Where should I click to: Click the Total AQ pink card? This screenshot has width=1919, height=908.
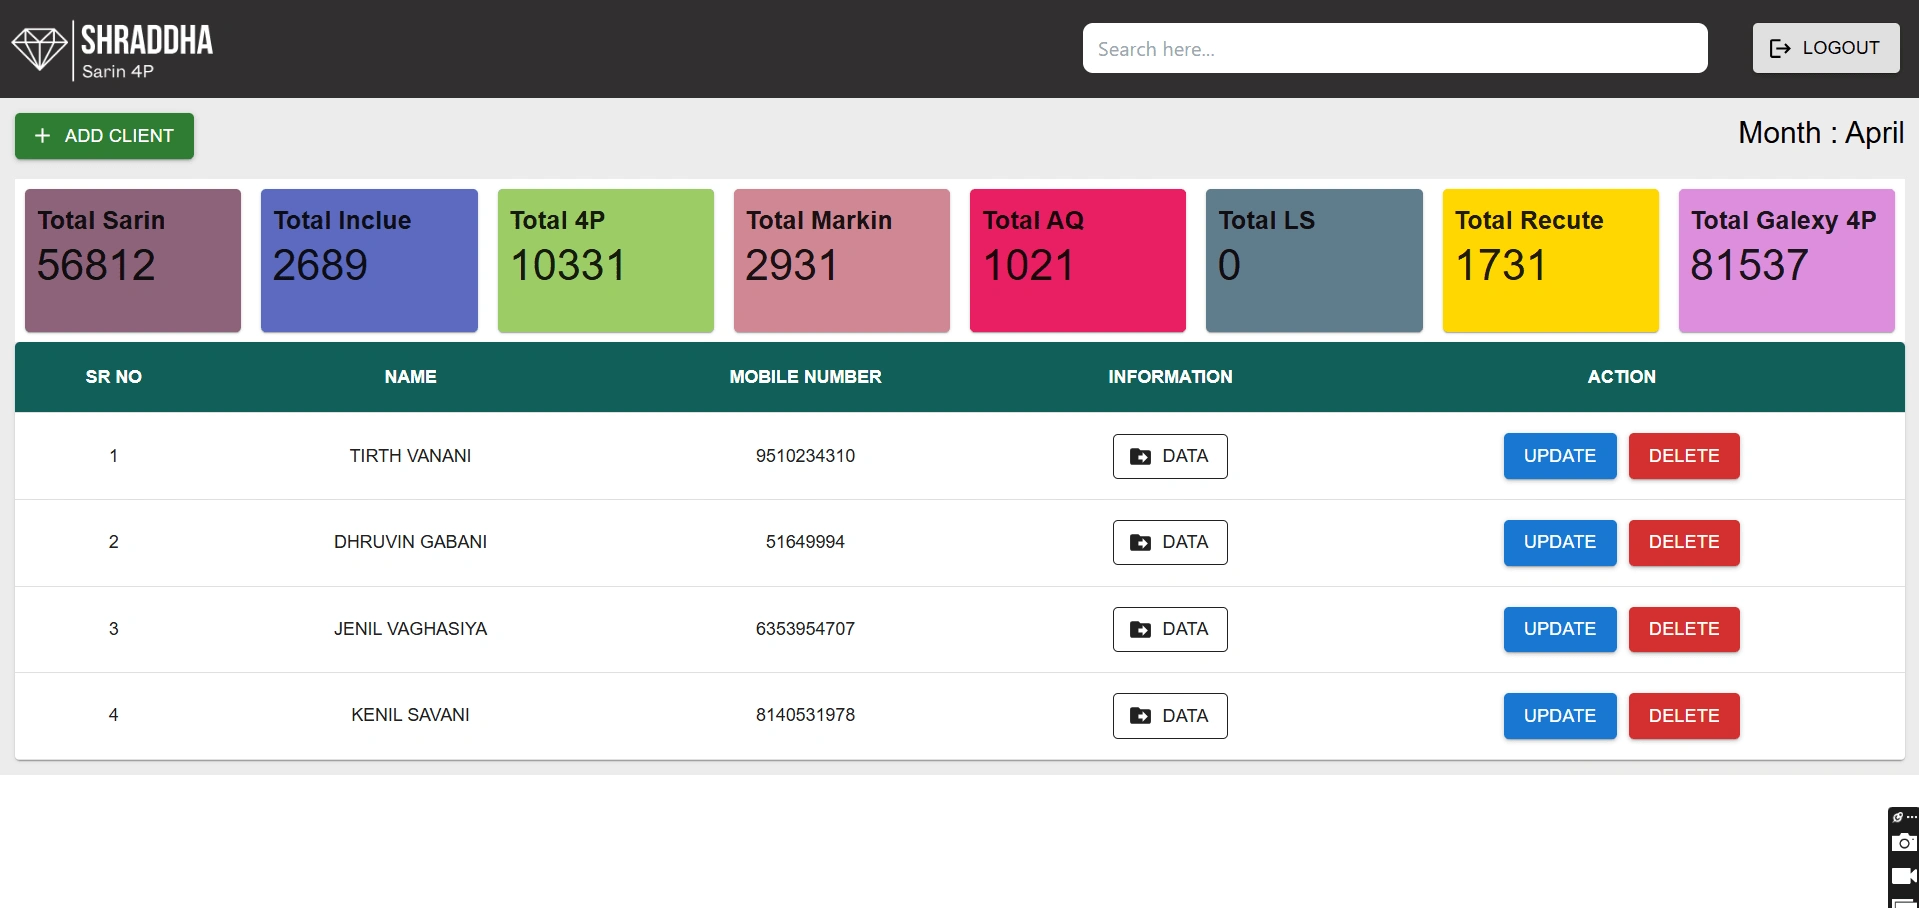[1077, 260]
